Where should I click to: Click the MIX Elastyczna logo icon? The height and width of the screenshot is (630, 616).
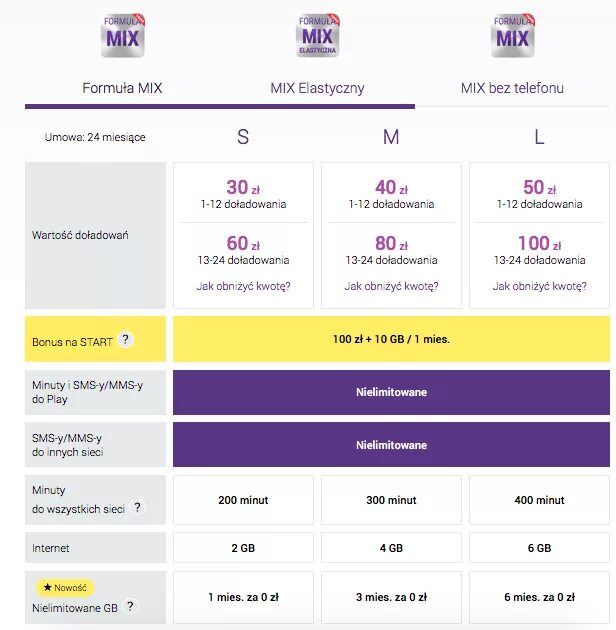317,35
